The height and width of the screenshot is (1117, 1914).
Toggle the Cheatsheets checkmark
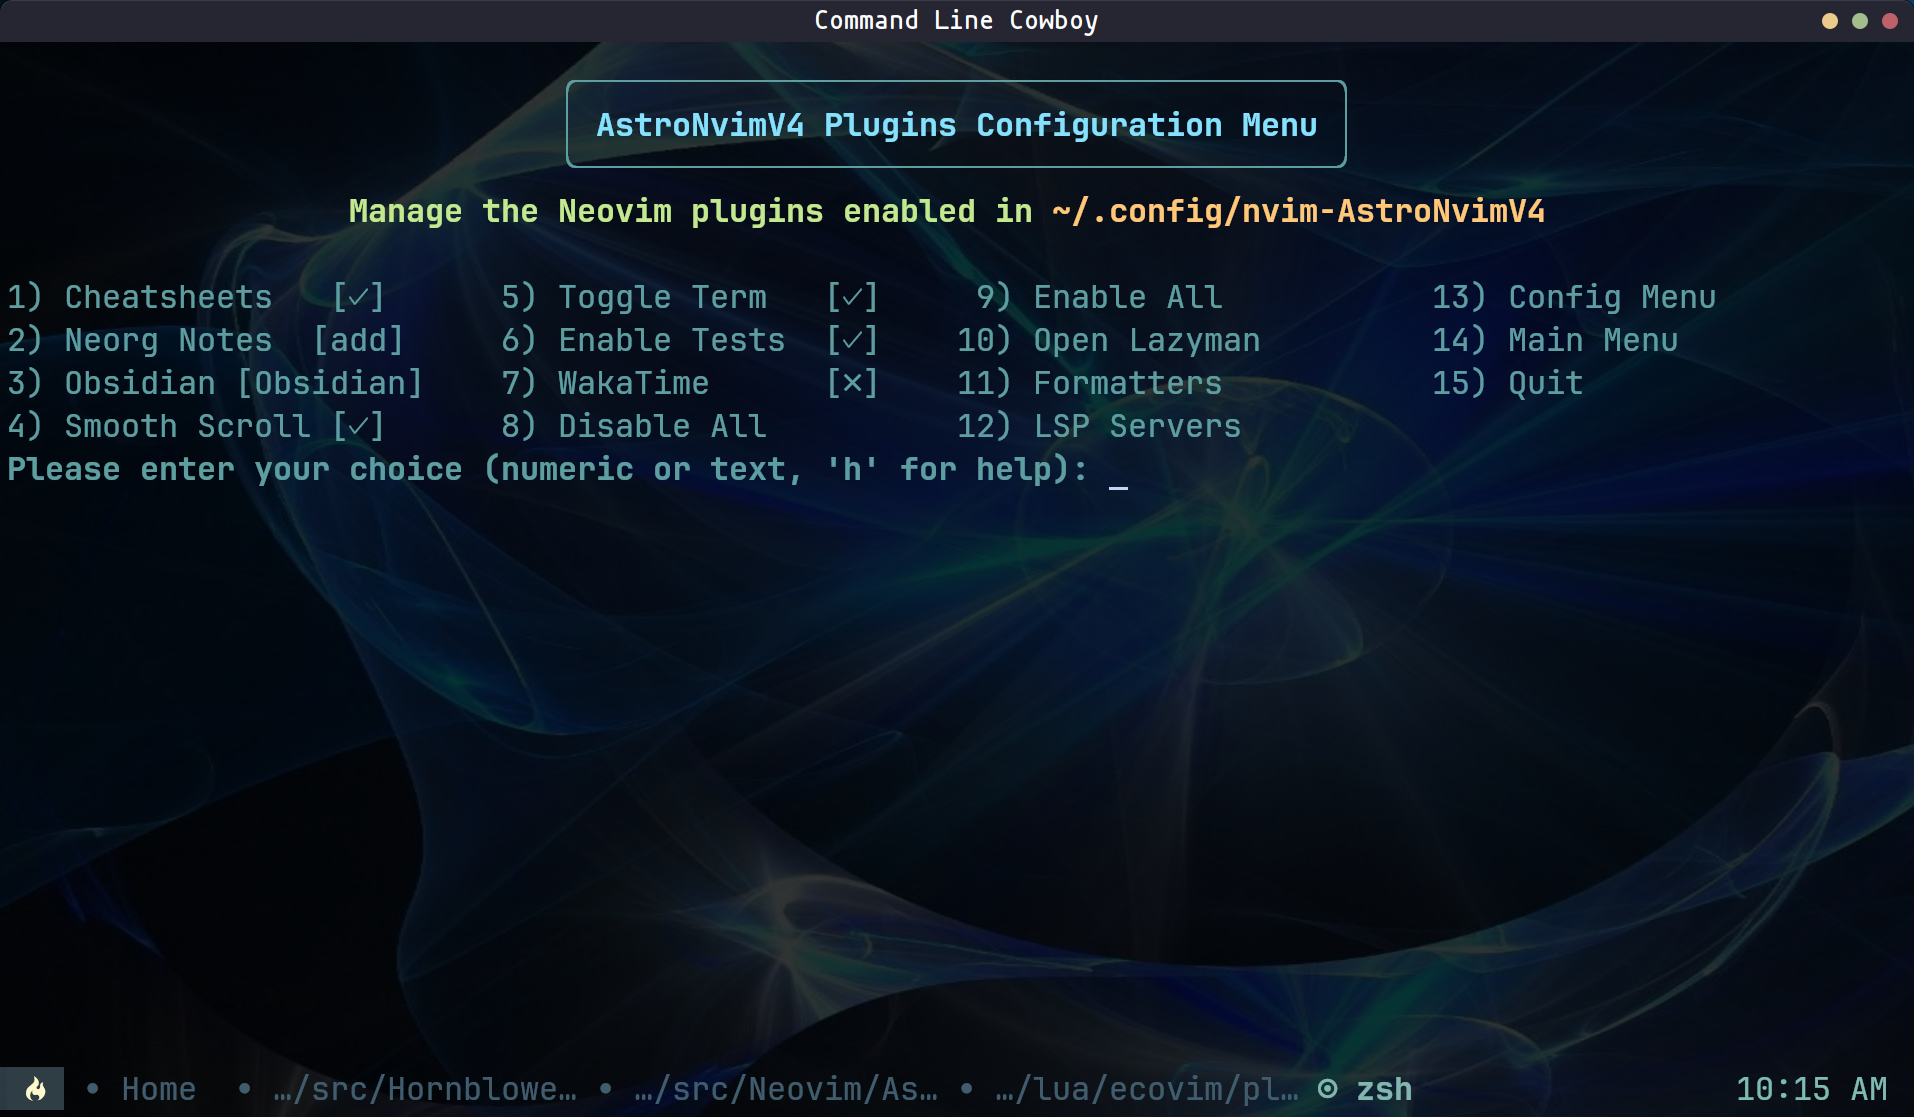[358, 297]
